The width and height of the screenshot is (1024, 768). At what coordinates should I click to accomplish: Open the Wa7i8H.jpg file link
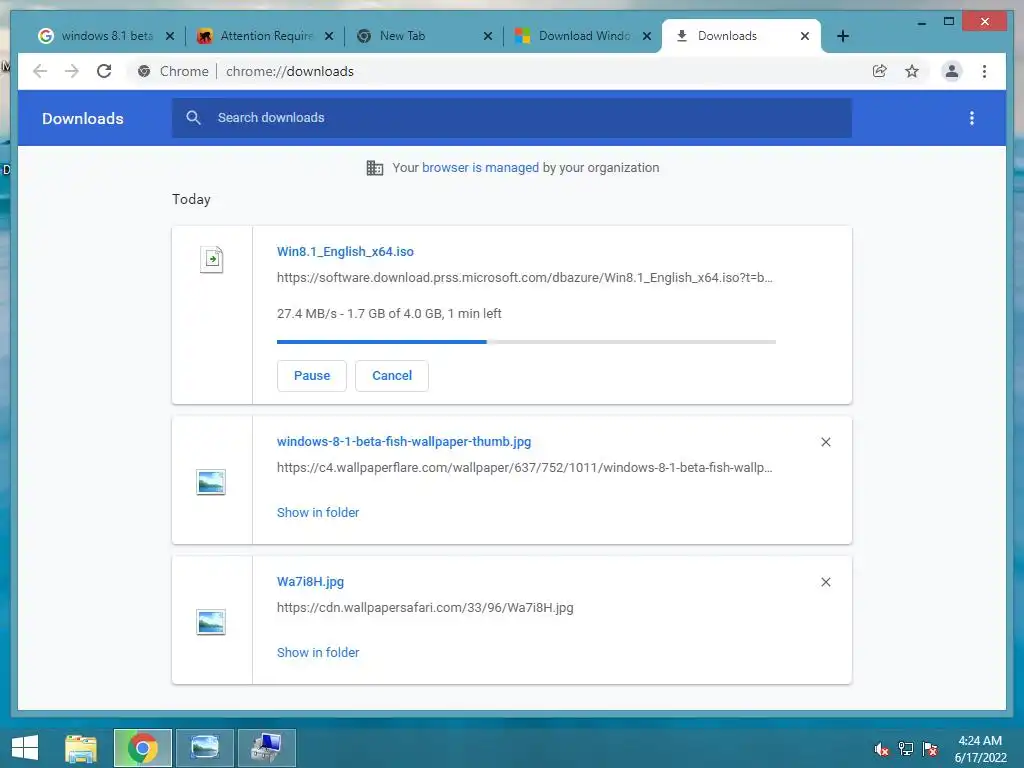310,581
